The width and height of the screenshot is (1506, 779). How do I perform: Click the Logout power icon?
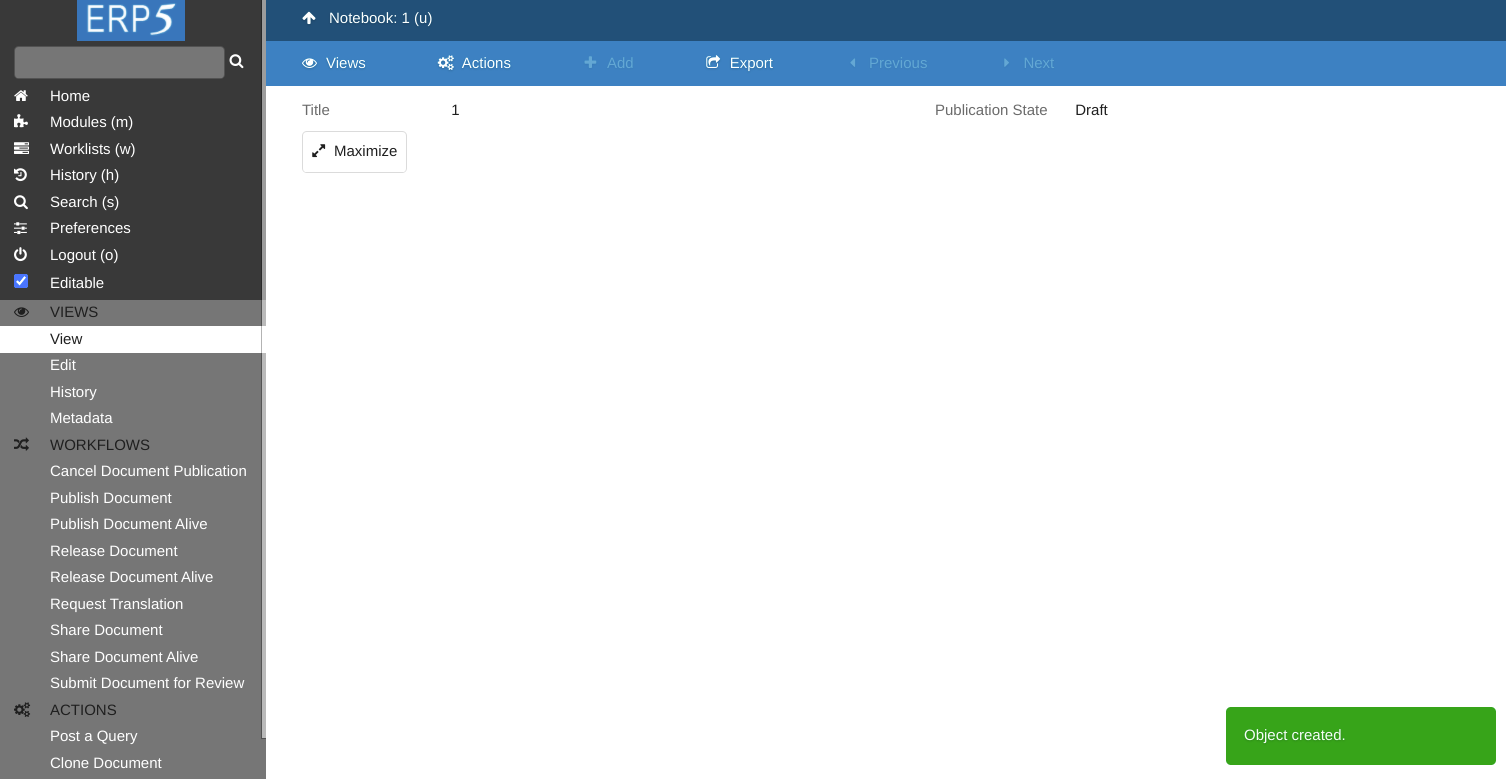[x=21, y=255]
